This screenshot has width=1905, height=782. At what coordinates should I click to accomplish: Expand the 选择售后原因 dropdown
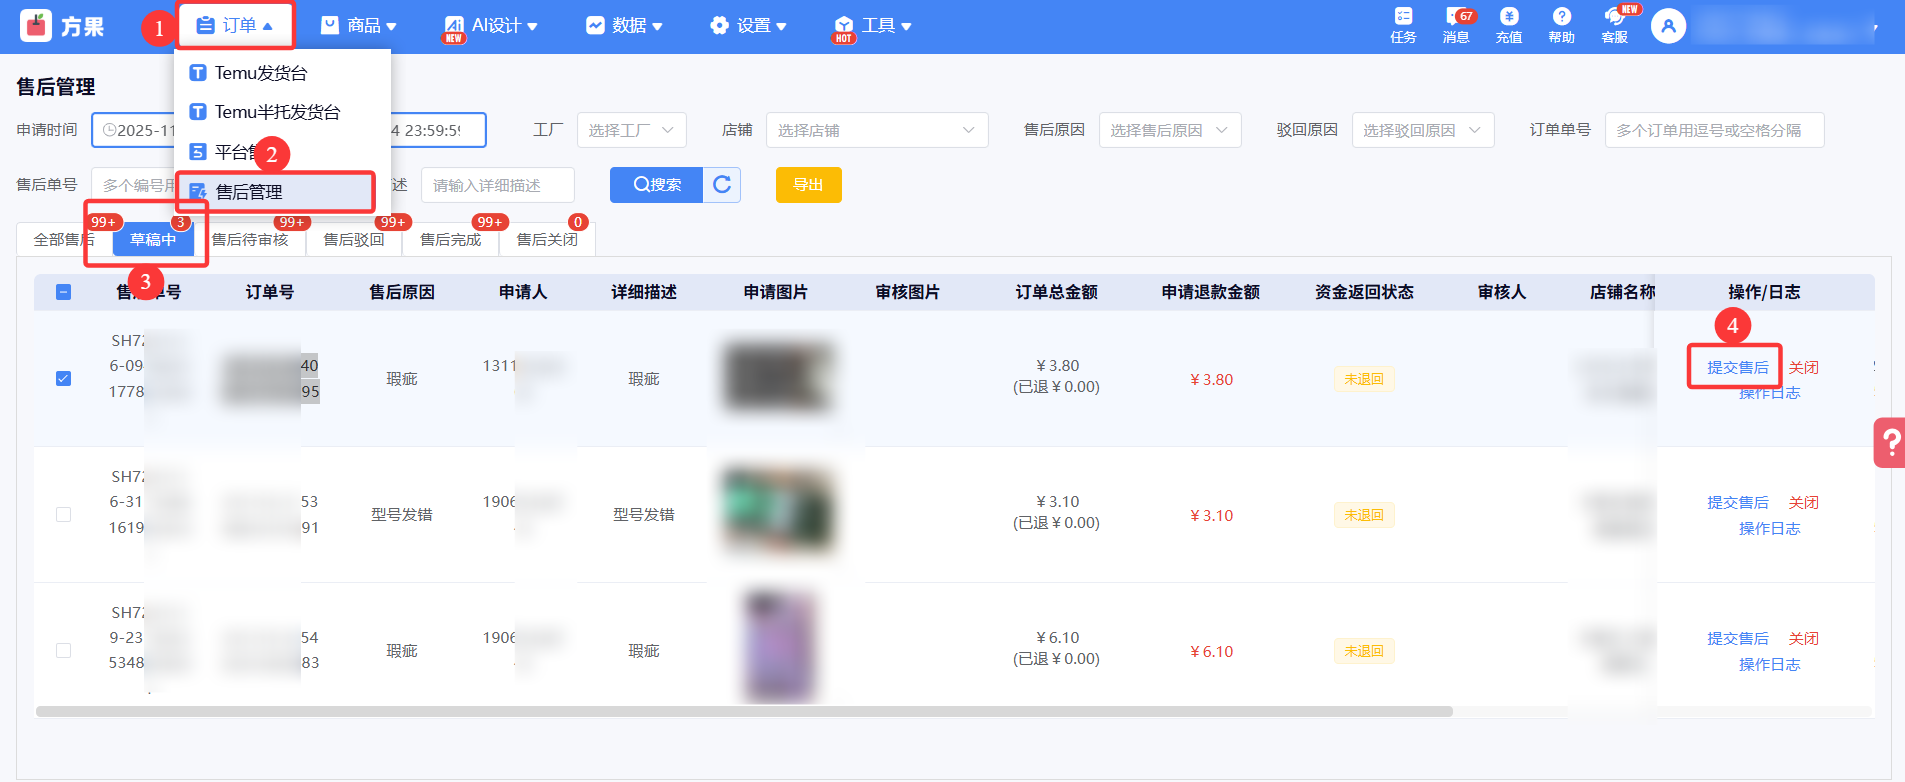click(x=1169, y=130)
